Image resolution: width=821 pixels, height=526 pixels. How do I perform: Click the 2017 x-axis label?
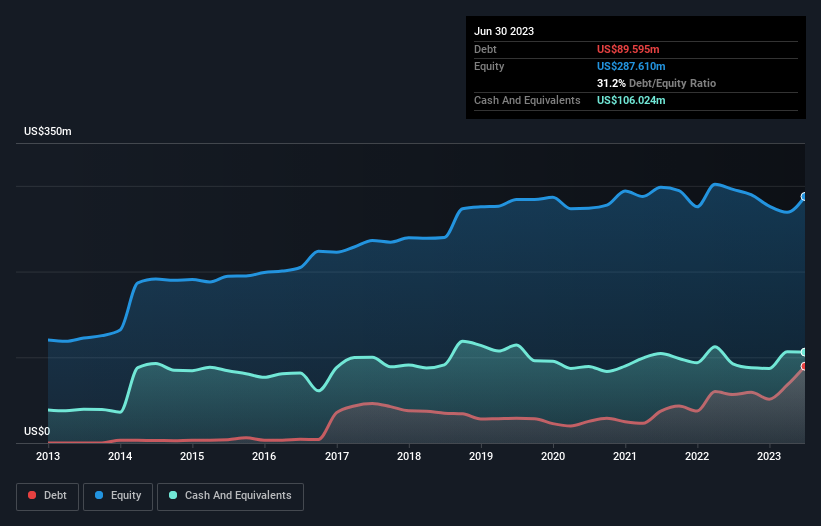click(x=337, y=456)
